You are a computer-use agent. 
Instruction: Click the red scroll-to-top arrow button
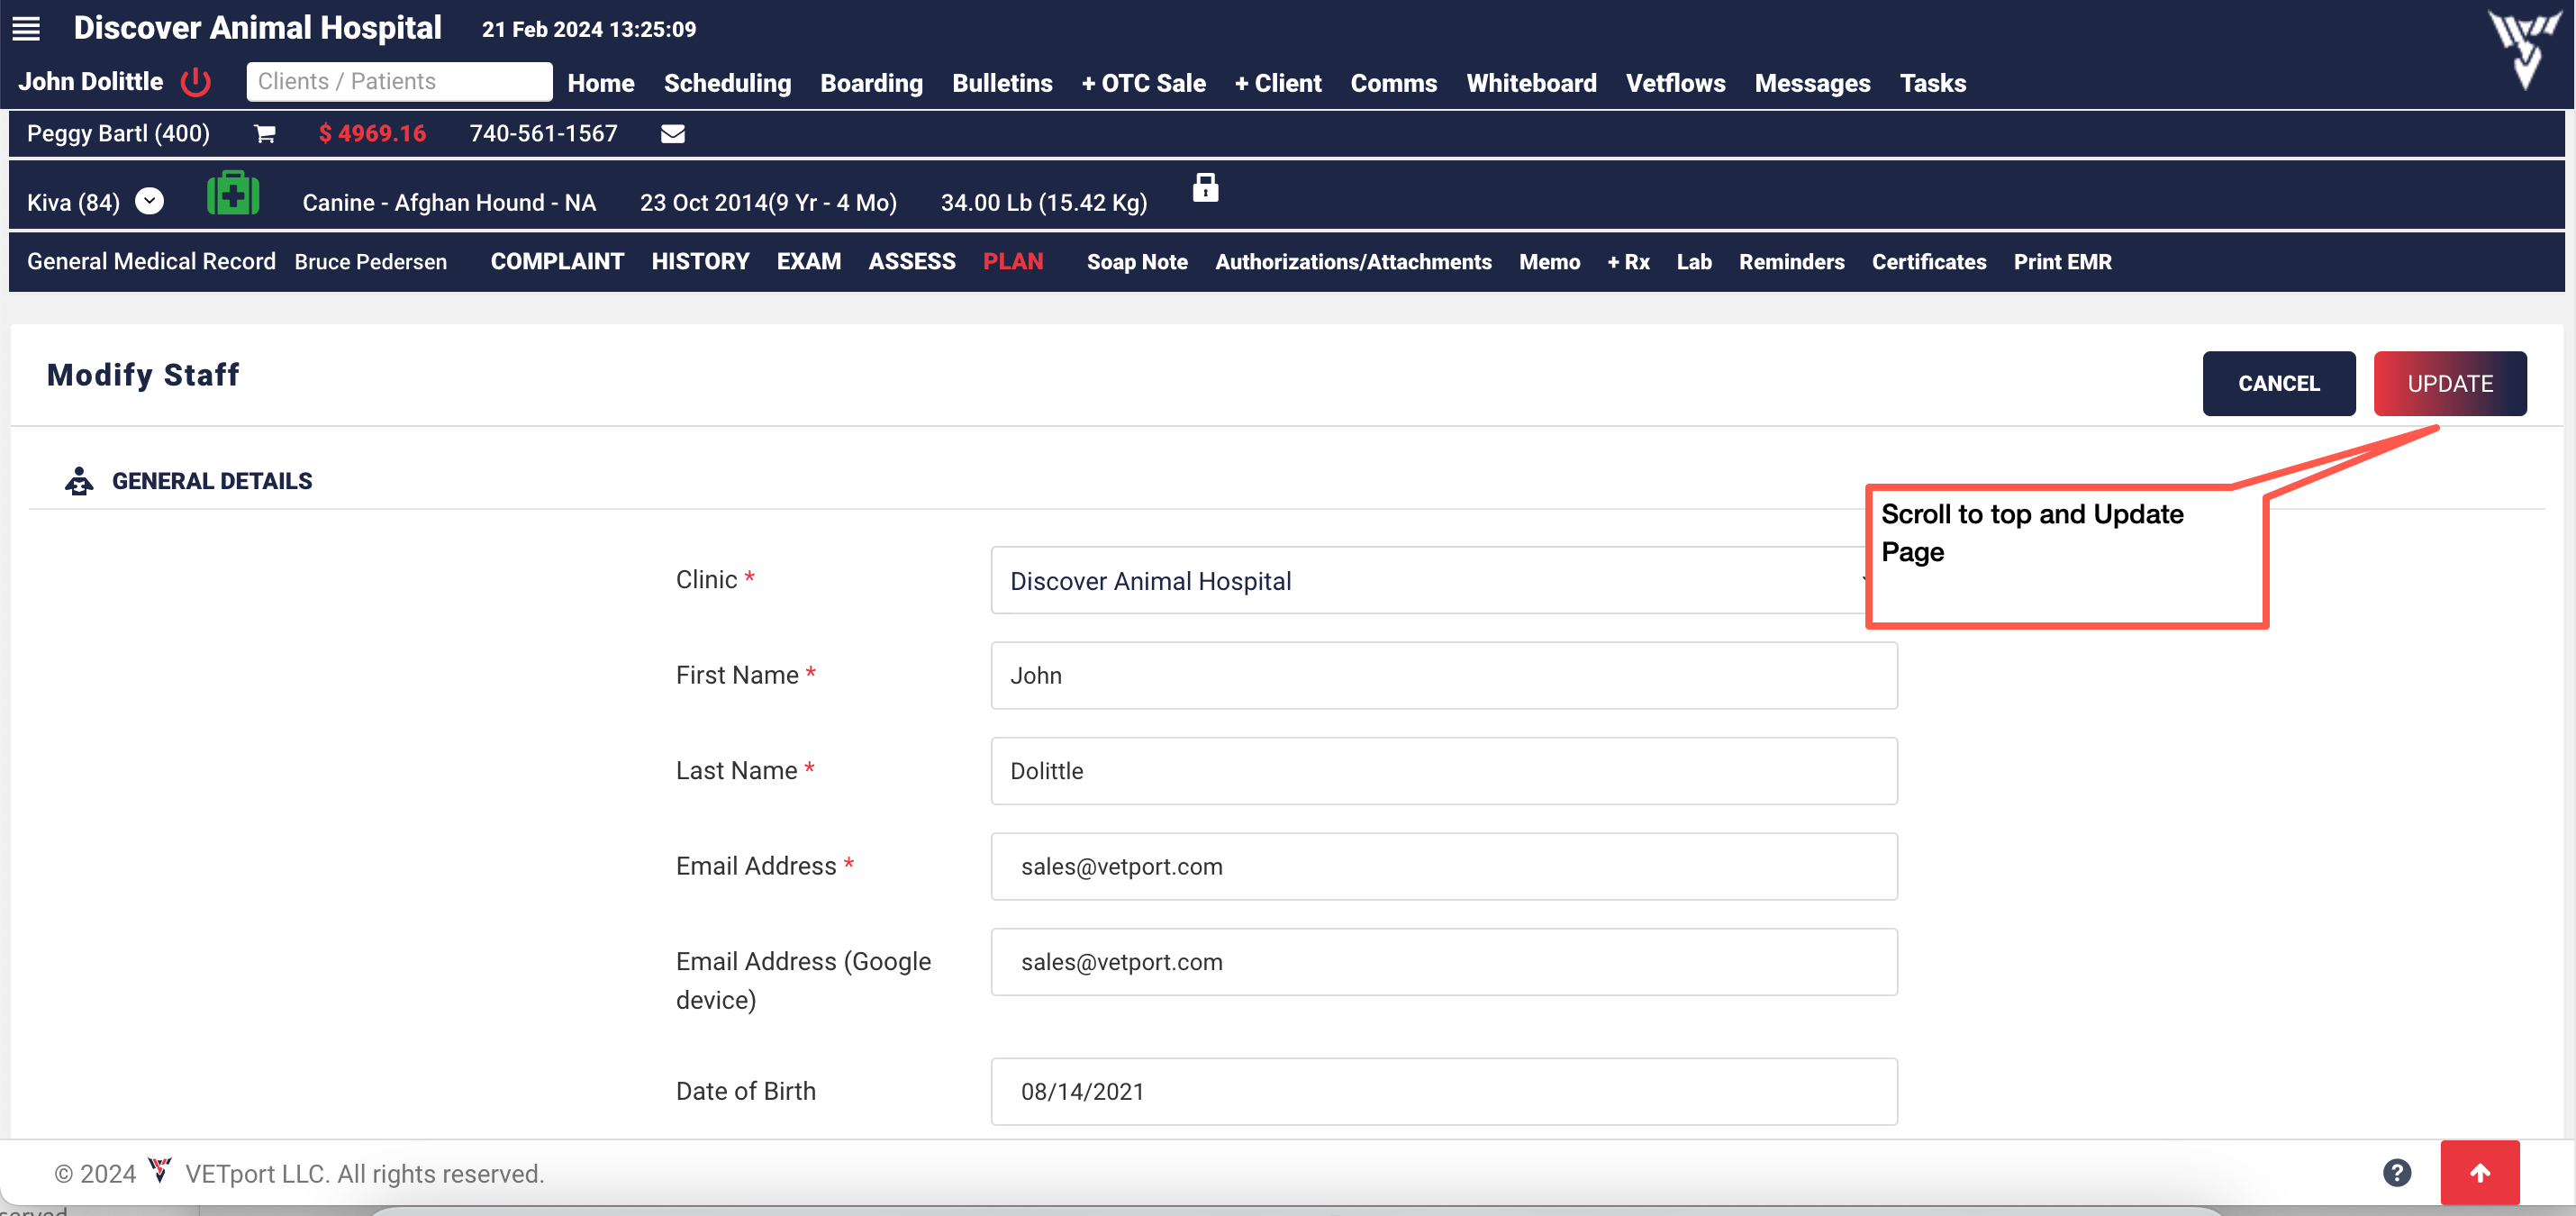(2479, 1172)
